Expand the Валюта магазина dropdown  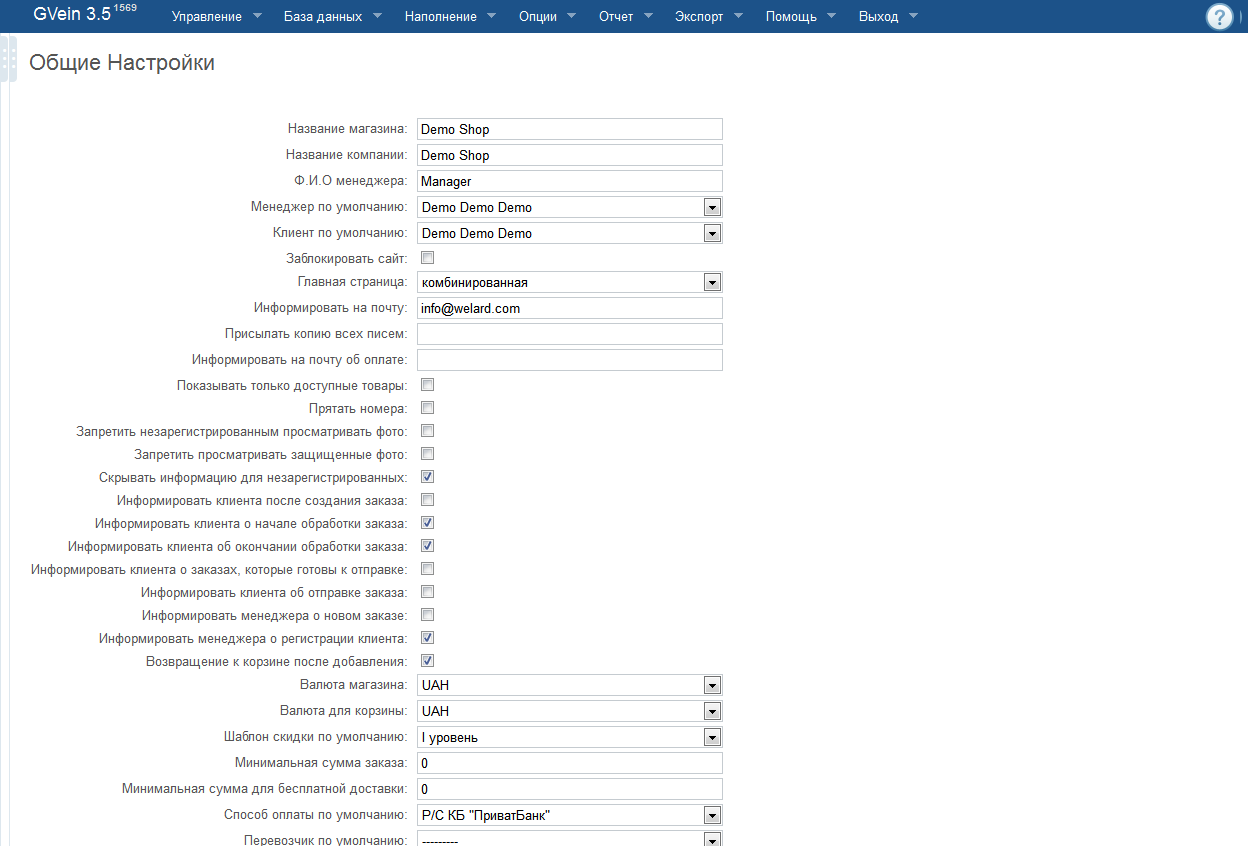569,685
